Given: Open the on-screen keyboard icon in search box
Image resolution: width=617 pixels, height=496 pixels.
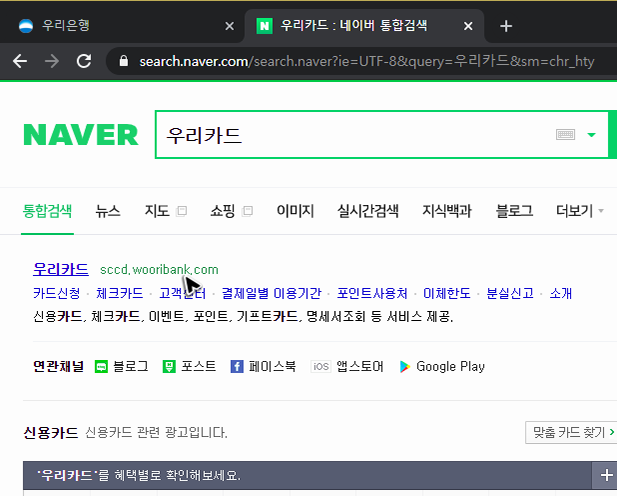Looking at the screenshot, I should point(565,135).
